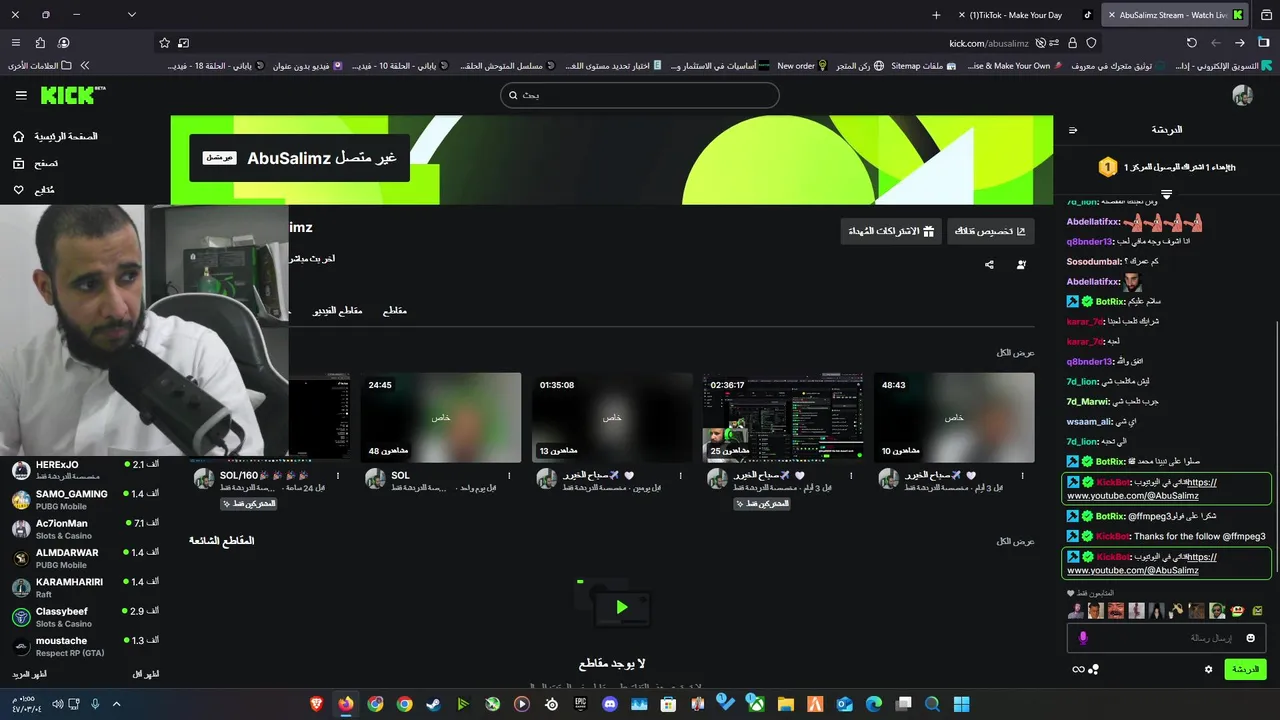Image resolution: width=1280 pixels, height=720 pixels.
Task: Send message with the green chat button
Action: tap(1245, 669)
